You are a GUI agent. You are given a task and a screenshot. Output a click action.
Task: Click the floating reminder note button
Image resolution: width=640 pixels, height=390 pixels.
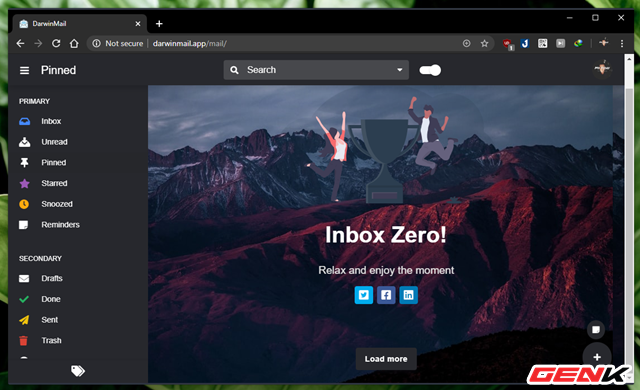[x=596, y=329]
